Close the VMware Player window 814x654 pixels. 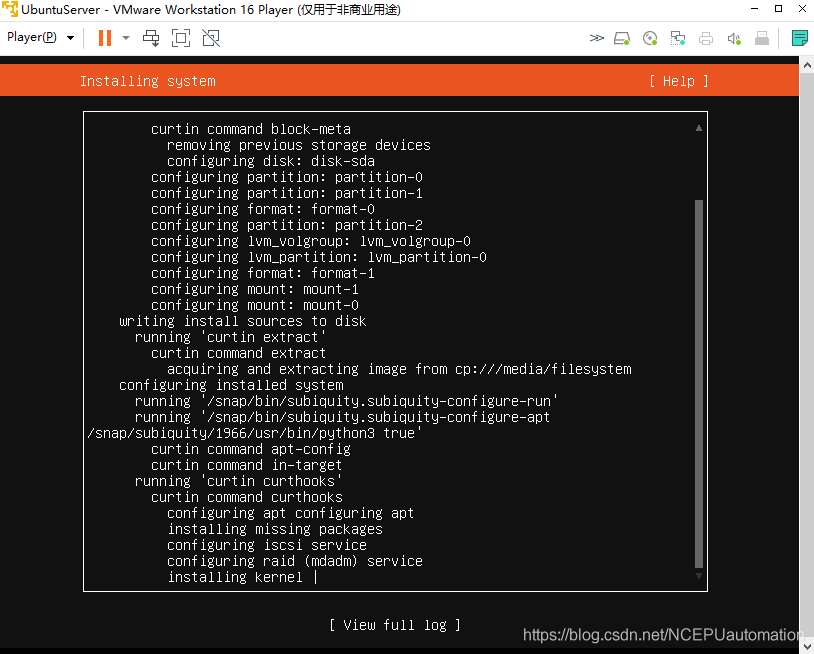(802, 9)
